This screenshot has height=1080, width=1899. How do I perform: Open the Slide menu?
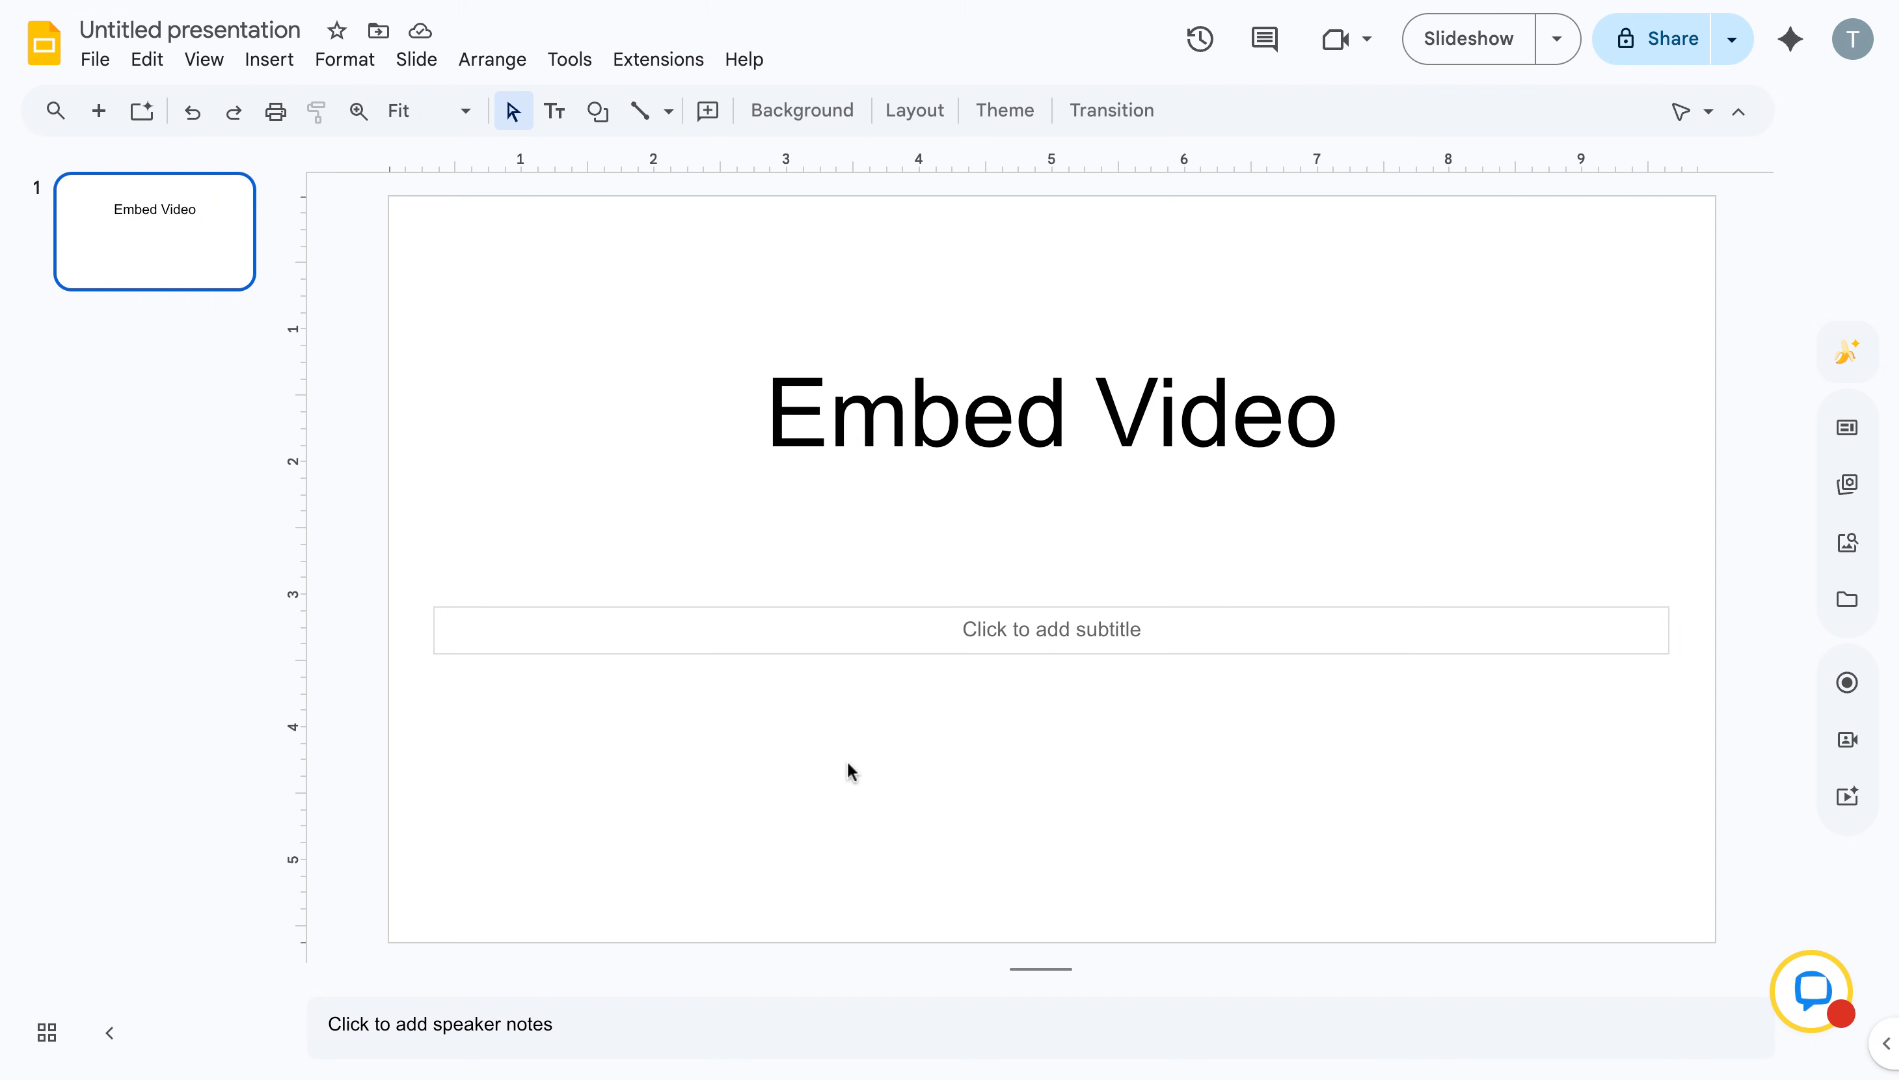point(416,60)
